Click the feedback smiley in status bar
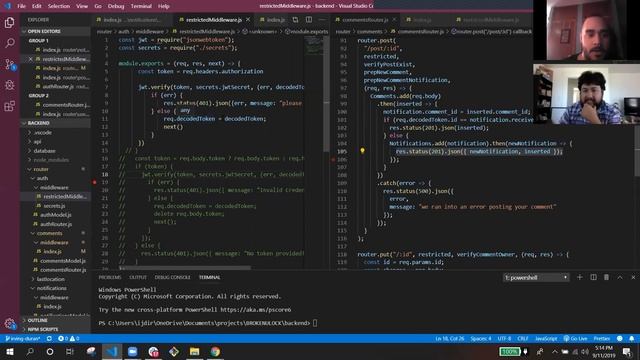The width and height of the screenshot is (640, 360). pyautogui.click(x=620, y=338)
